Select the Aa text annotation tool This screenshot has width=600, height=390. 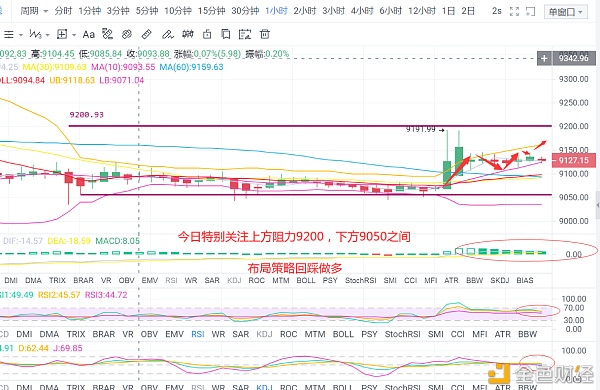click(x=88, y=34)
